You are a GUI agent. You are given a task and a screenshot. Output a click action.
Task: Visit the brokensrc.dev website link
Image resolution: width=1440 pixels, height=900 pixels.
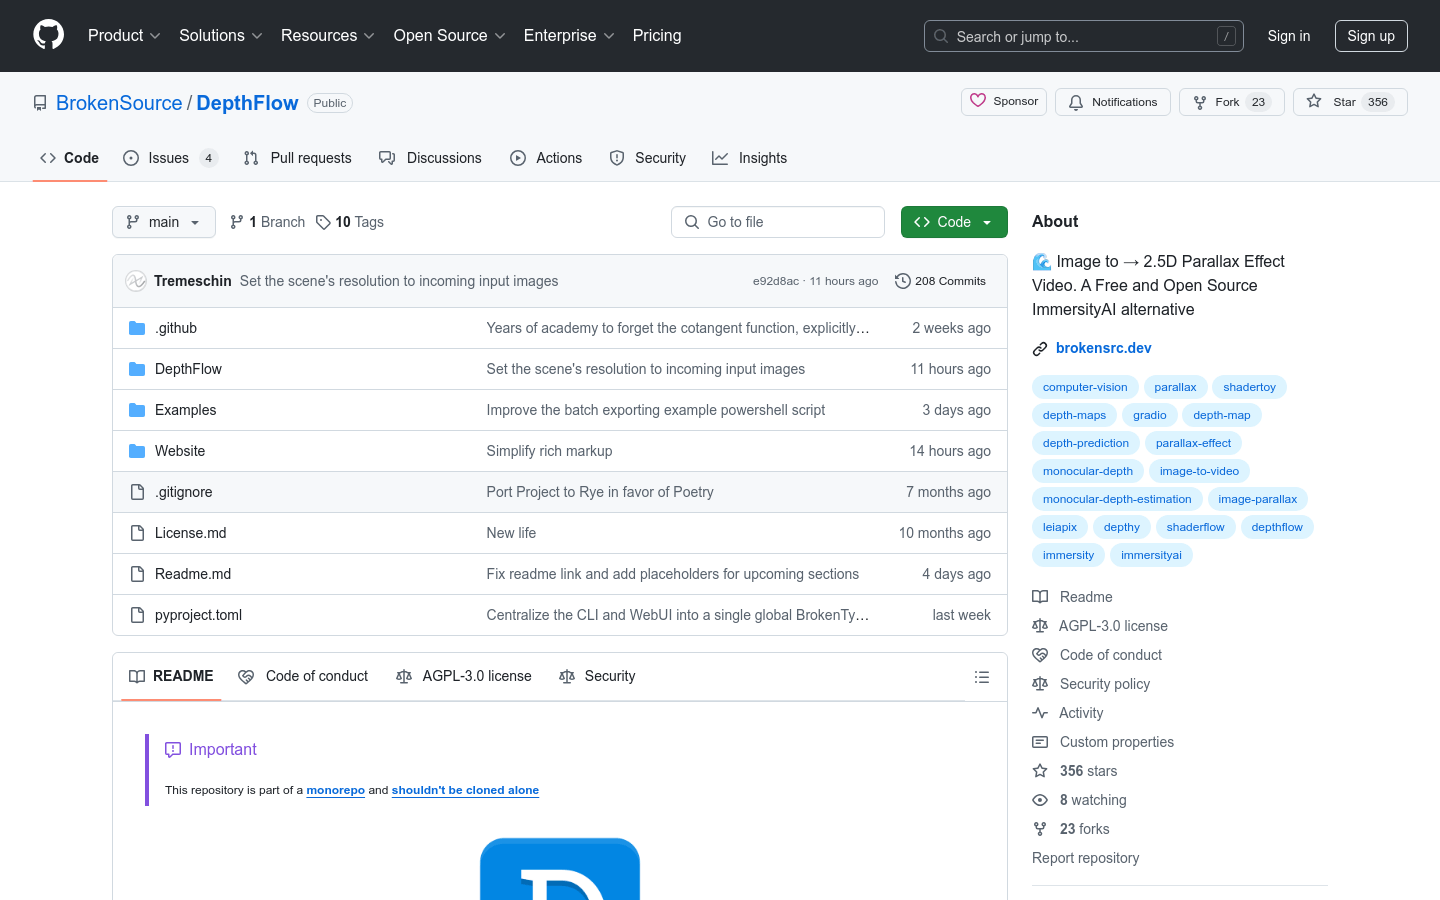click(x=1104, y=348)
